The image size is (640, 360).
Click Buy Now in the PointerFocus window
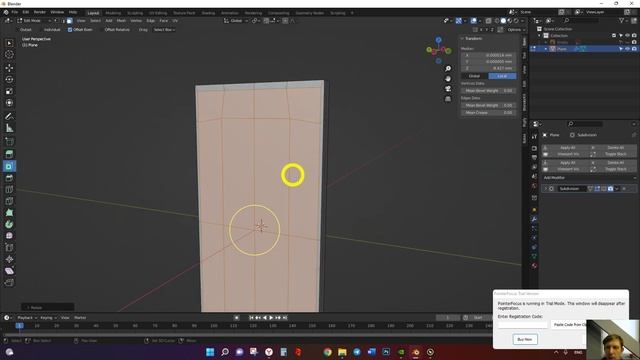pyautogui.click(x=525, y=339)
